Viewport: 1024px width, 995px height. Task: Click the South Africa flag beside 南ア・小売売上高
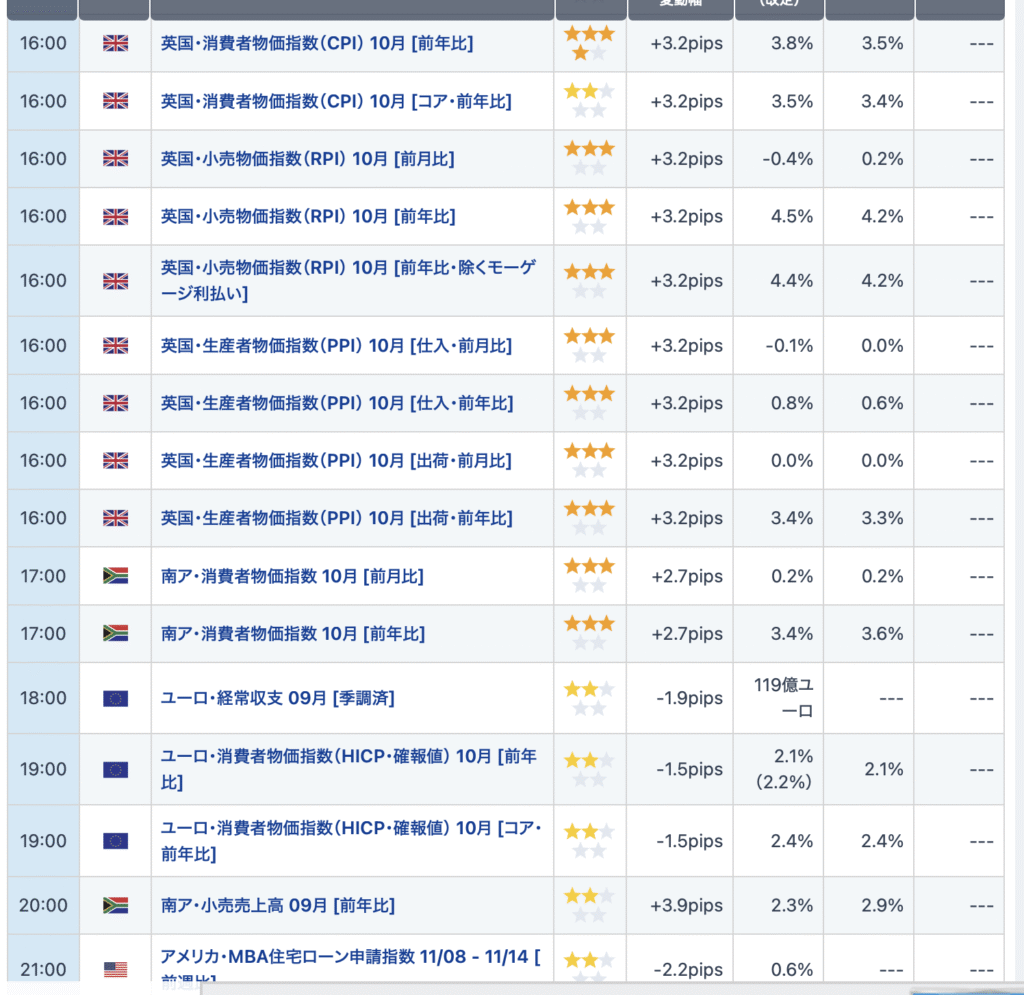coord(115,905)
